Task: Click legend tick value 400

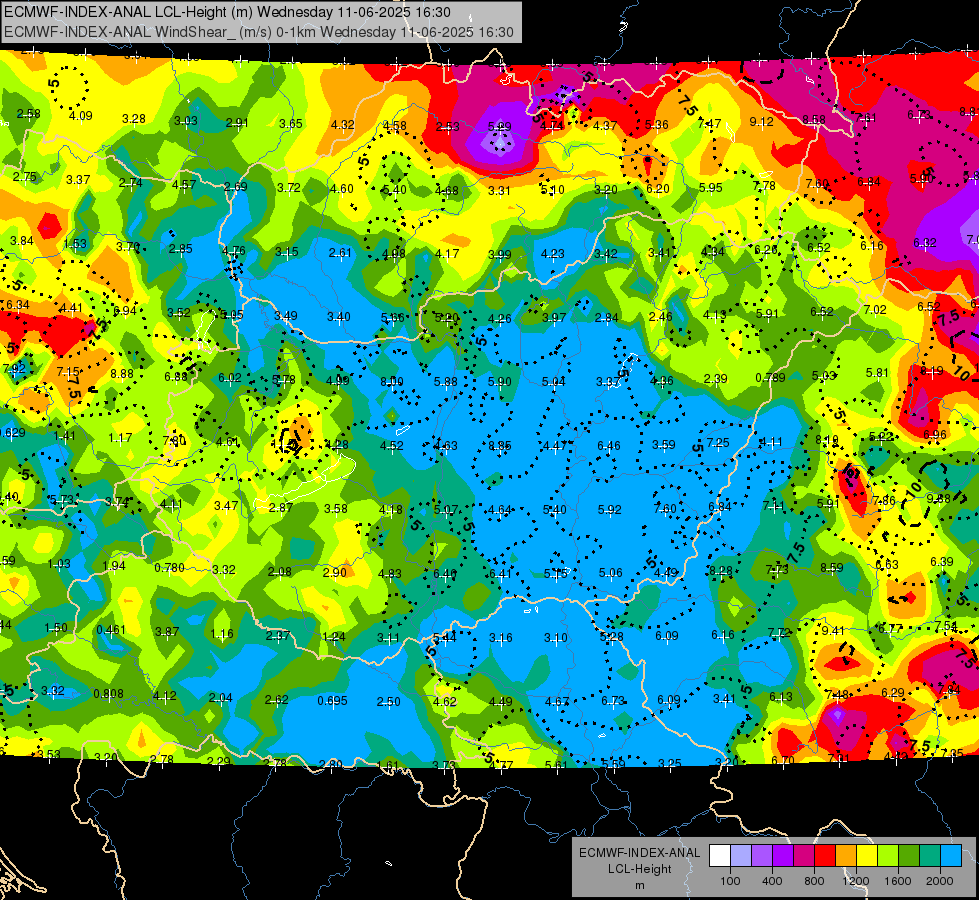Action: pyautogui.click(x=772, y=881)
